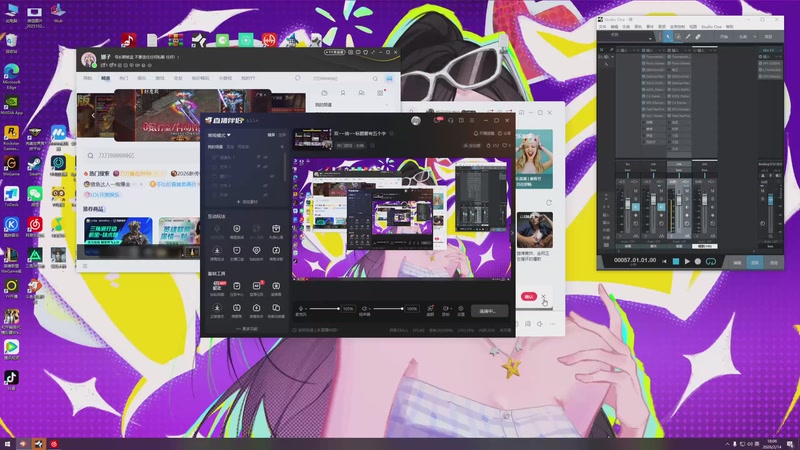The width and height of the screenshot is (800, 450).
Task: Toggle the Loop button in Studio One transport
Action: pos(710,261)
